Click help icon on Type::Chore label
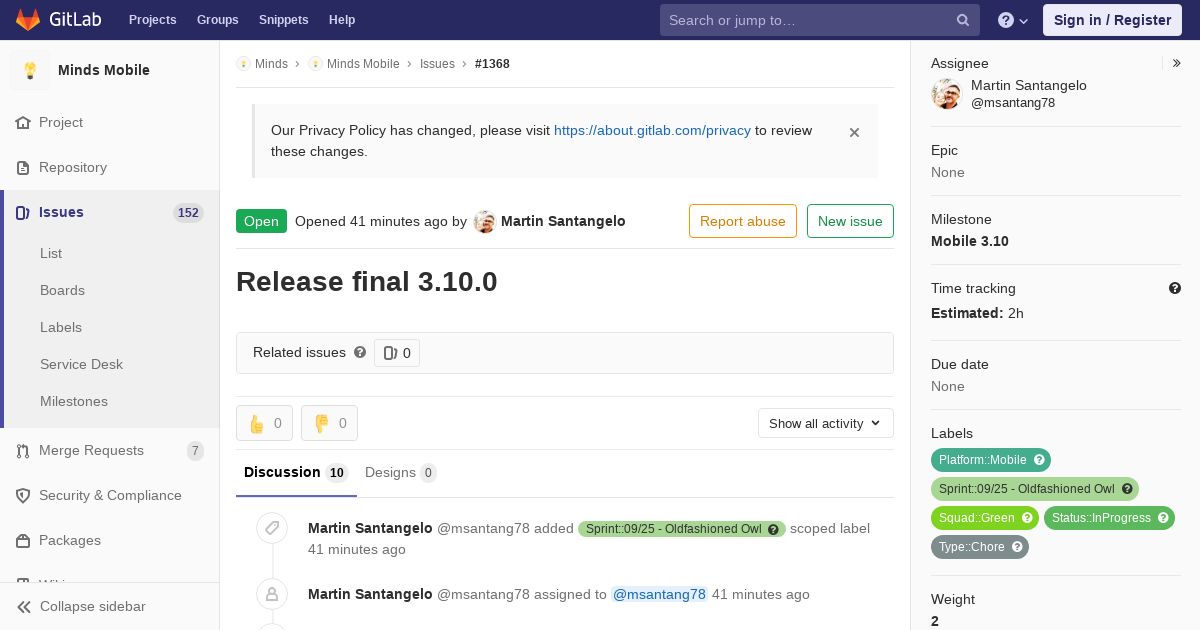The image size is (1200, 630). 1017,547
